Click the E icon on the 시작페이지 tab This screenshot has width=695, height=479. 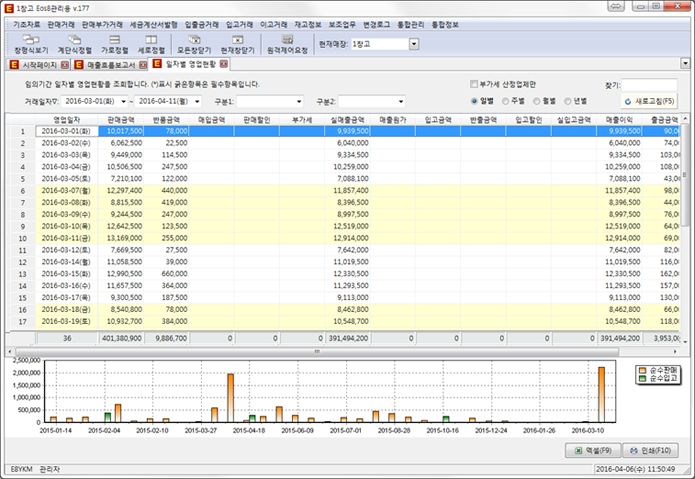pyautogui.click(x=14, y=65)
